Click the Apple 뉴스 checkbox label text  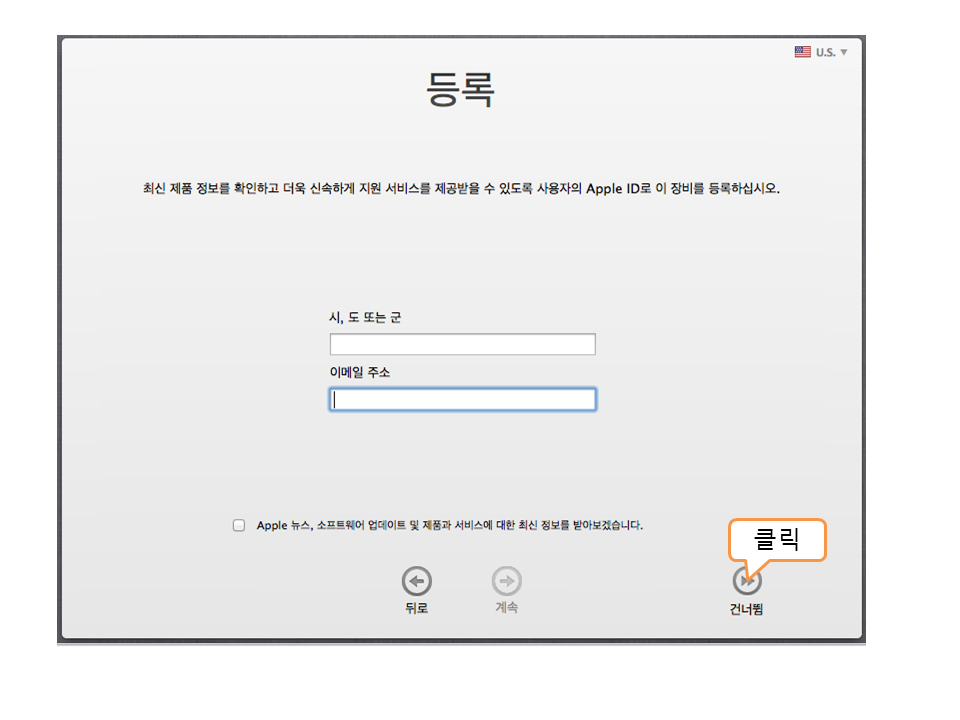click(449, 525)
